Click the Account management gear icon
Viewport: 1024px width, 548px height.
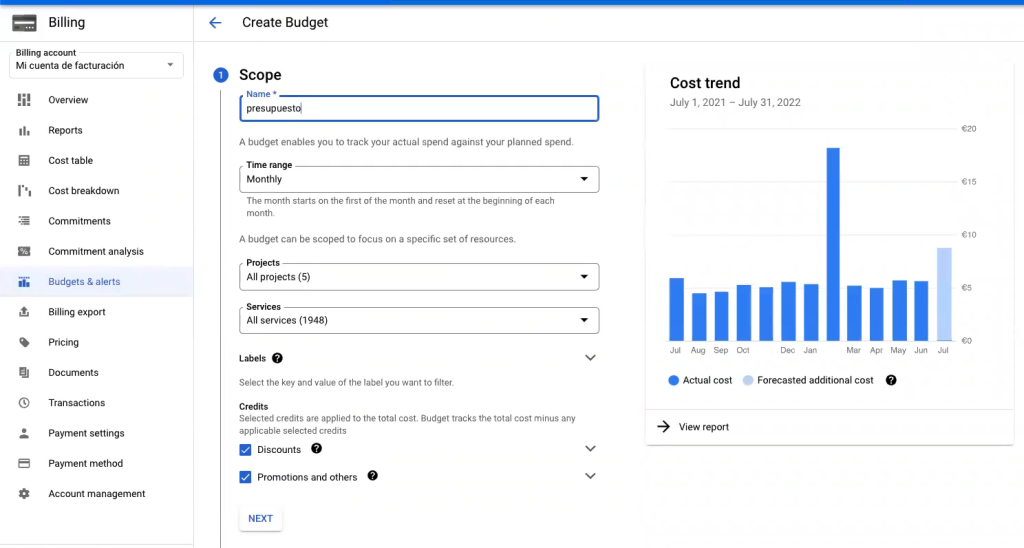pos(24,494)
